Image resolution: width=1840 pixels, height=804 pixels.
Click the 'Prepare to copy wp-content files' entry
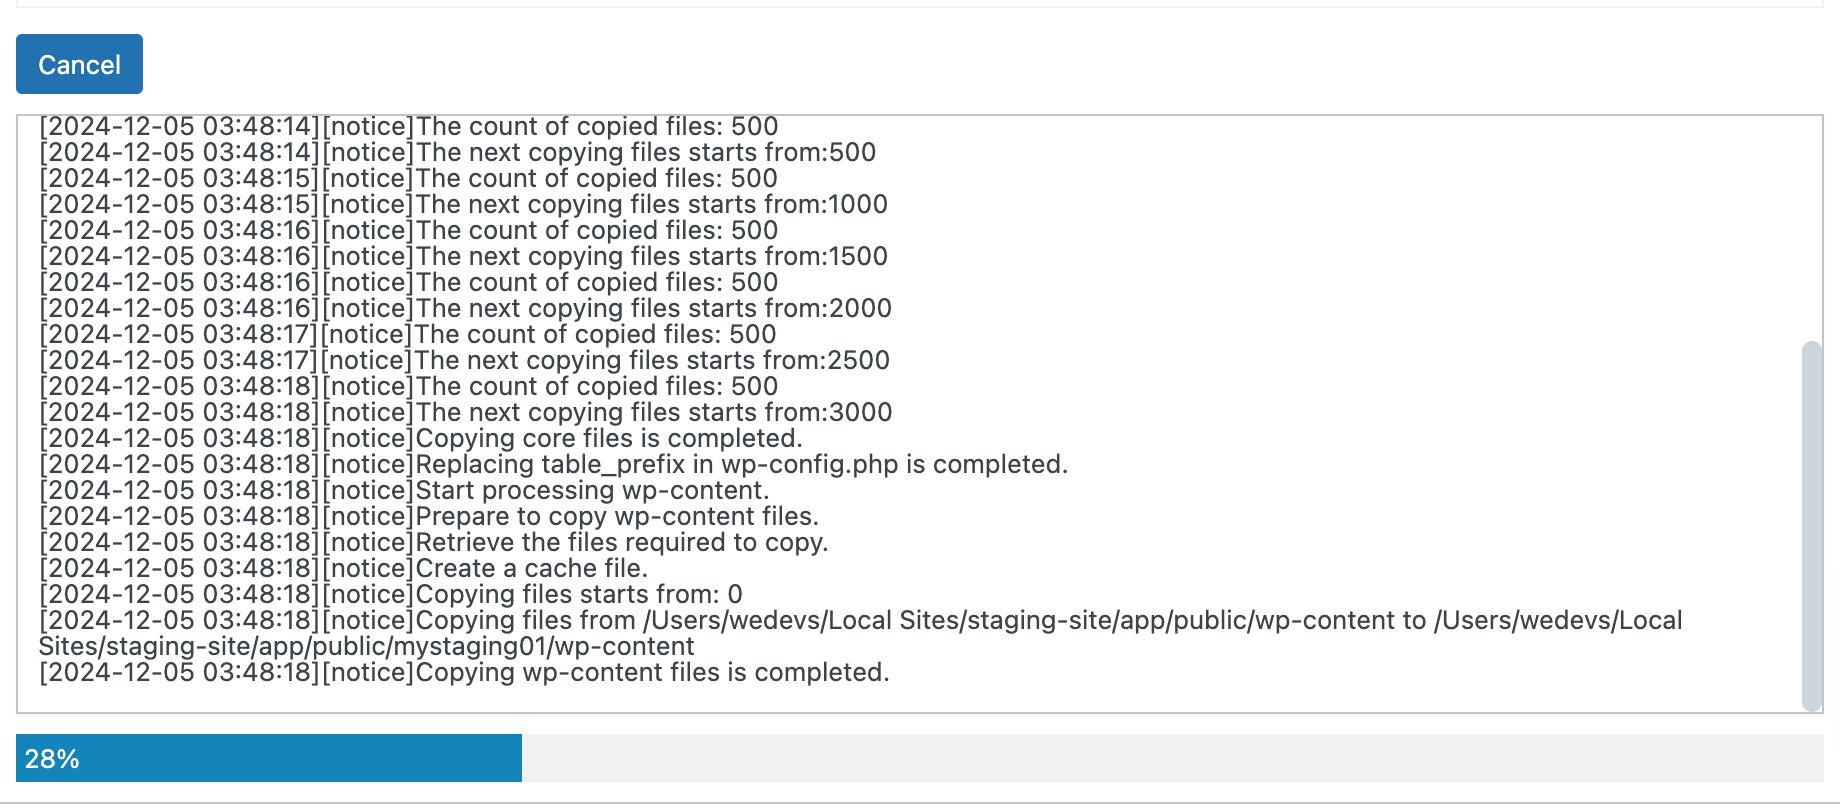click(429, 516)
